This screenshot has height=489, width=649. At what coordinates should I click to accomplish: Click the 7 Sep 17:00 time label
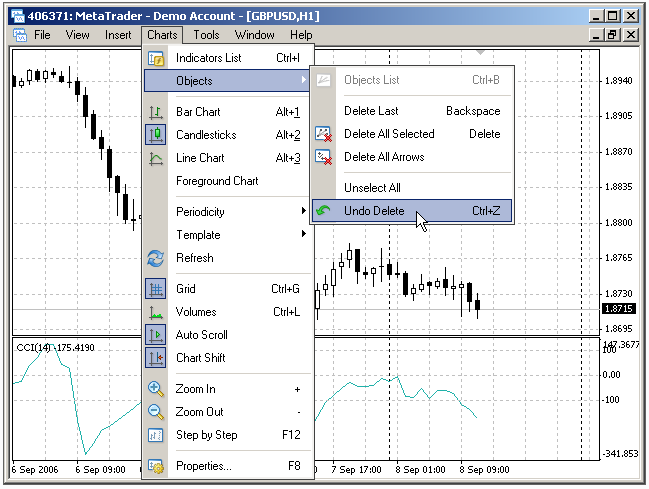356,470
